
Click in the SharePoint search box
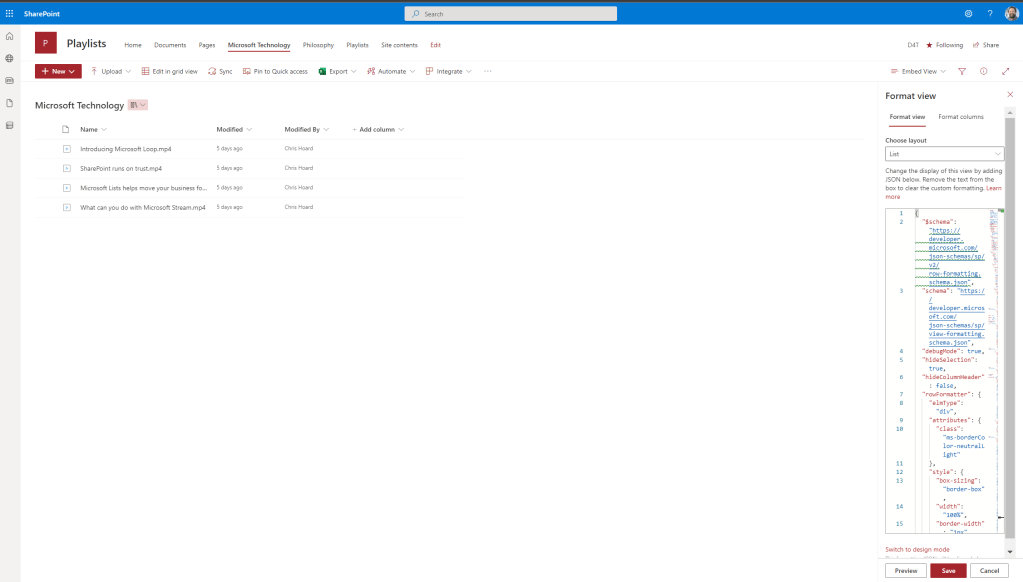coord(510,14)
